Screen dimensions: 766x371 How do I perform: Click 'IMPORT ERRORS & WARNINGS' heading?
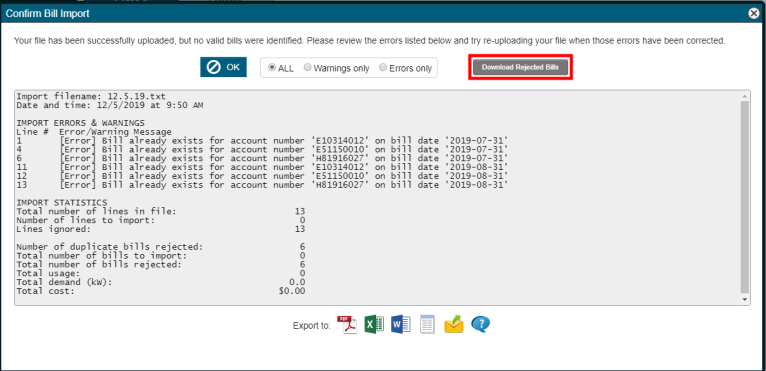(x=81, y=123)
